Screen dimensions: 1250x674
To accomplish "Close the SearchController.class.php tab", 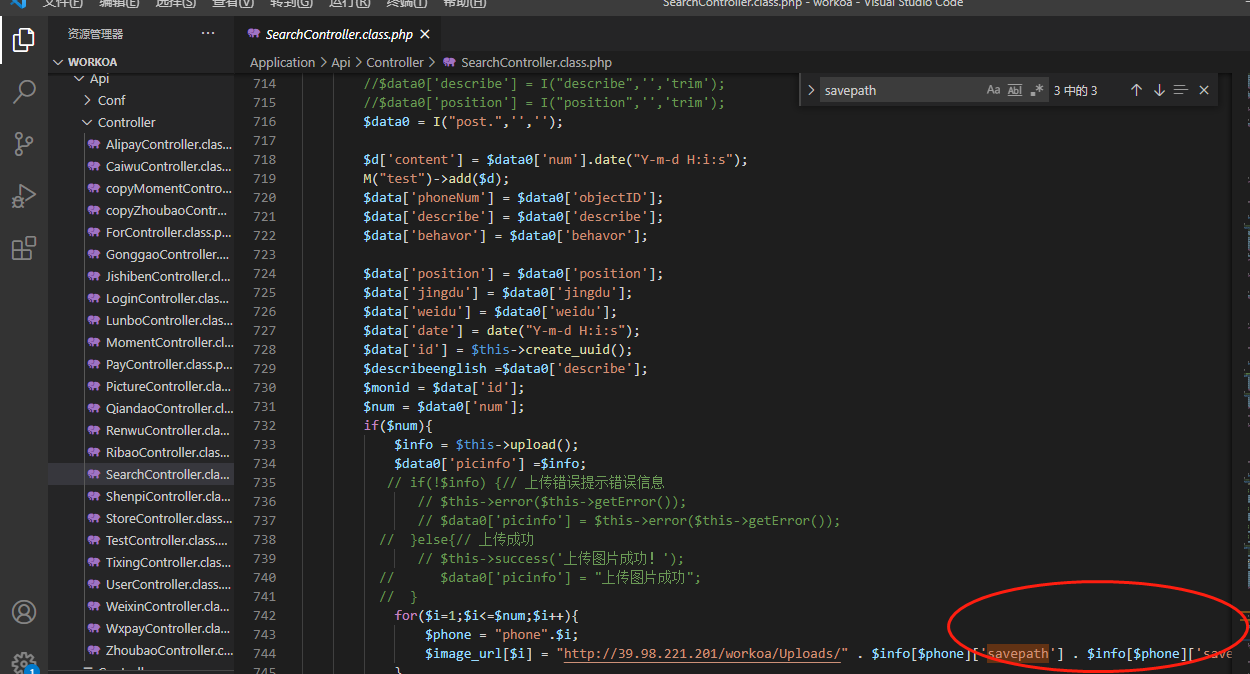I will coord(425,34).
